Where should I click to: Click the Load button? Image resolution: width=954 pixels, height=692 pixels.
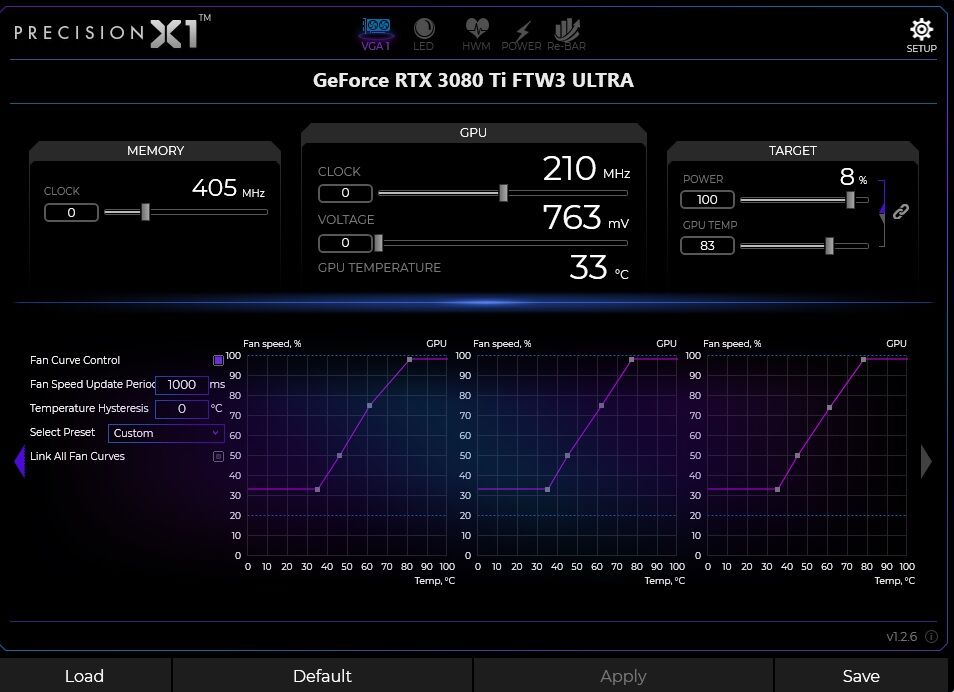(85, 676)
